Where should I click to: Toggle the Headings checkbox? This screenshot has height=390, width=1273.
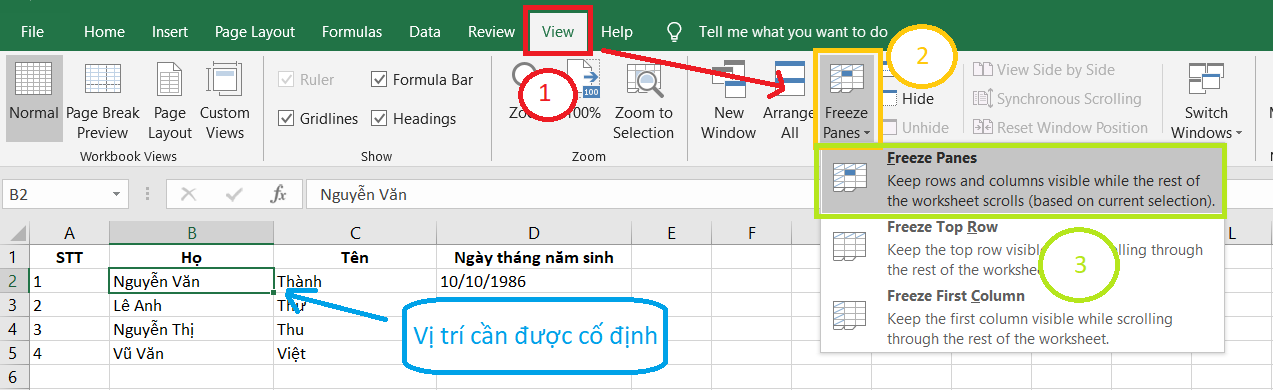(413, 118)
